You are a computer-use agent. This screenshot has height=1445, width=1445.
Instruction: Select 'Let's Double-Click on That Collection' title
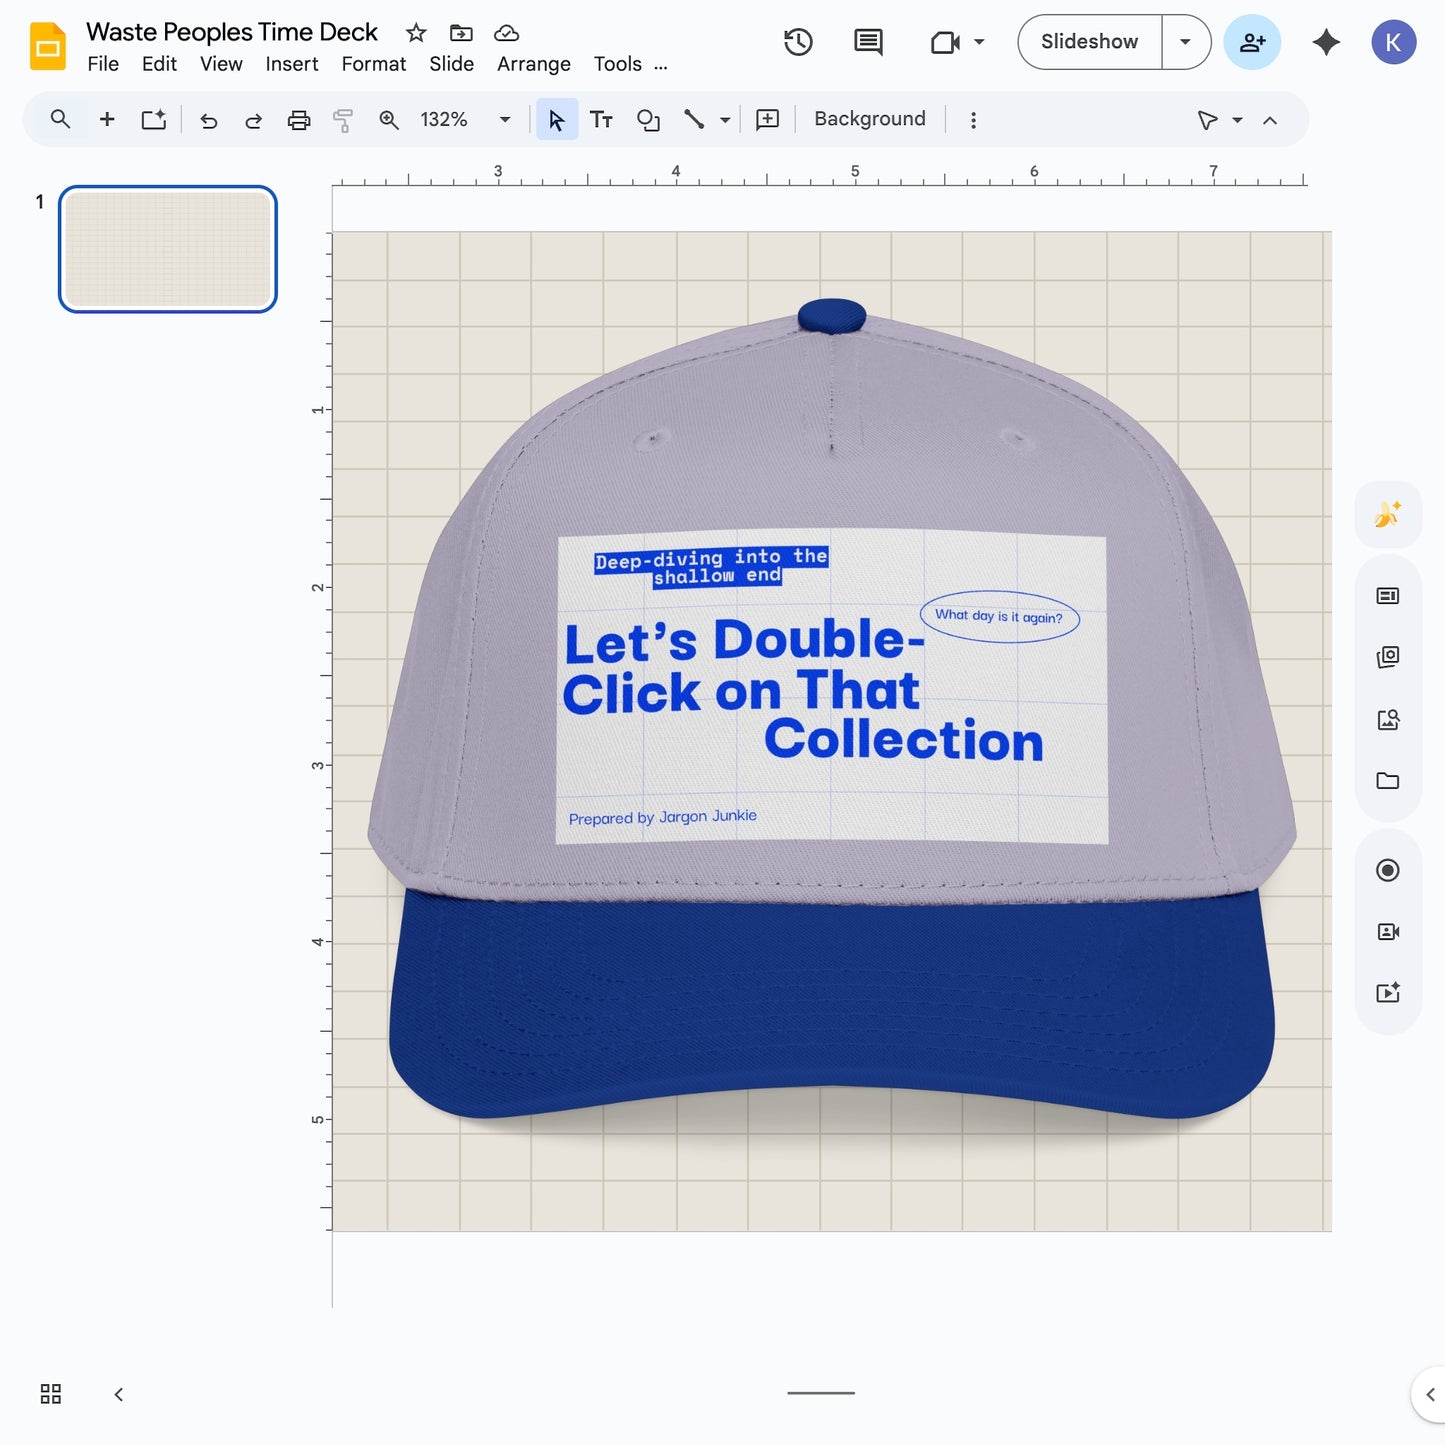[x=803, y=690]
